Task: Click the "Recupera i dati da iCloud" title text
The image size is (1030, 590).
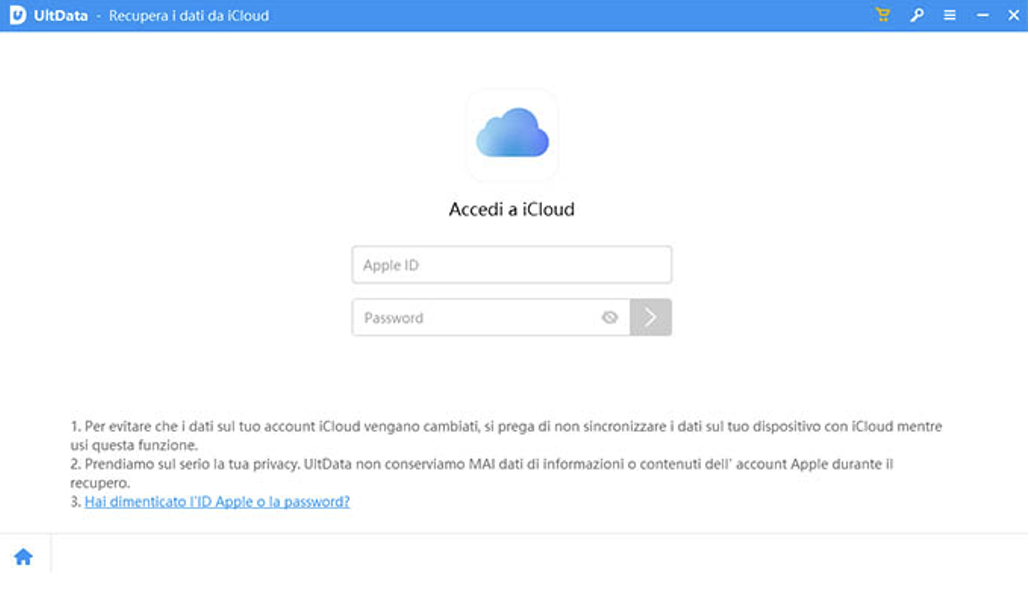Action: 189,16
